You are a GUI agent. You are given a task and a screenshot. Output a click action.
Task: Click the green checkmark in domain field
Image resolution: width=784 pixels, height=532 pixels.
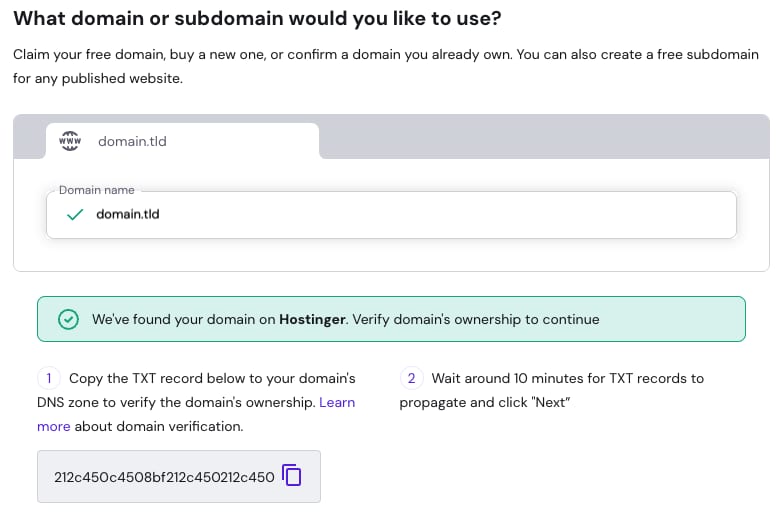click(x=74, y=214)
